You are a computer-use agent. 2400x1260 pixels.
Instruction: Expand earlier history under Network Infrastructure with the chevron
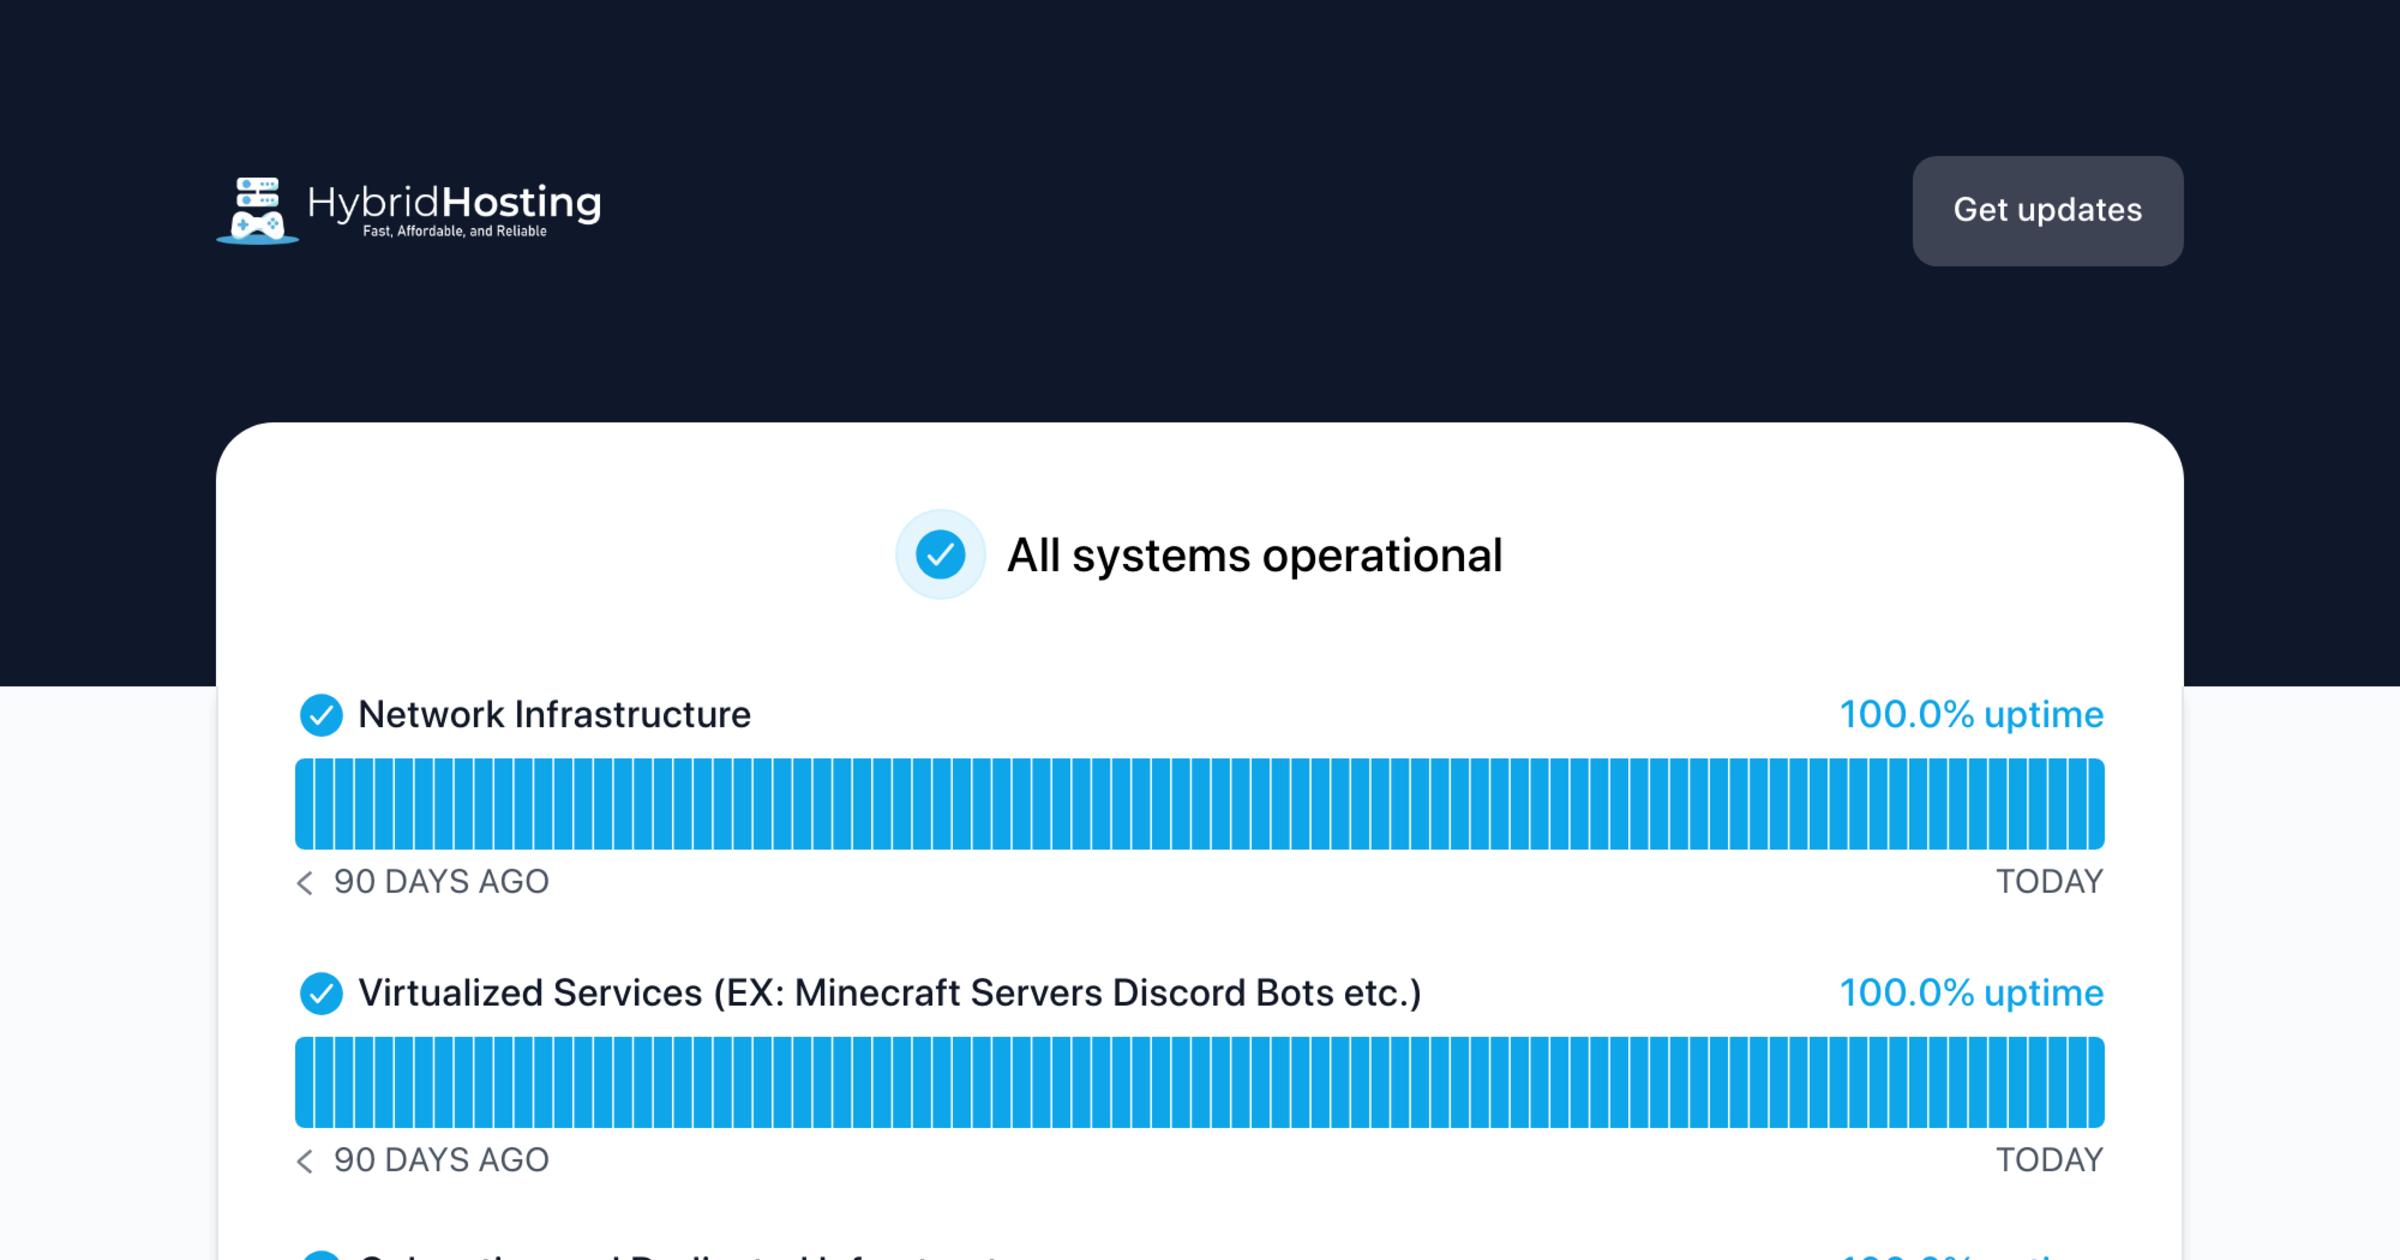coord(304,882)
